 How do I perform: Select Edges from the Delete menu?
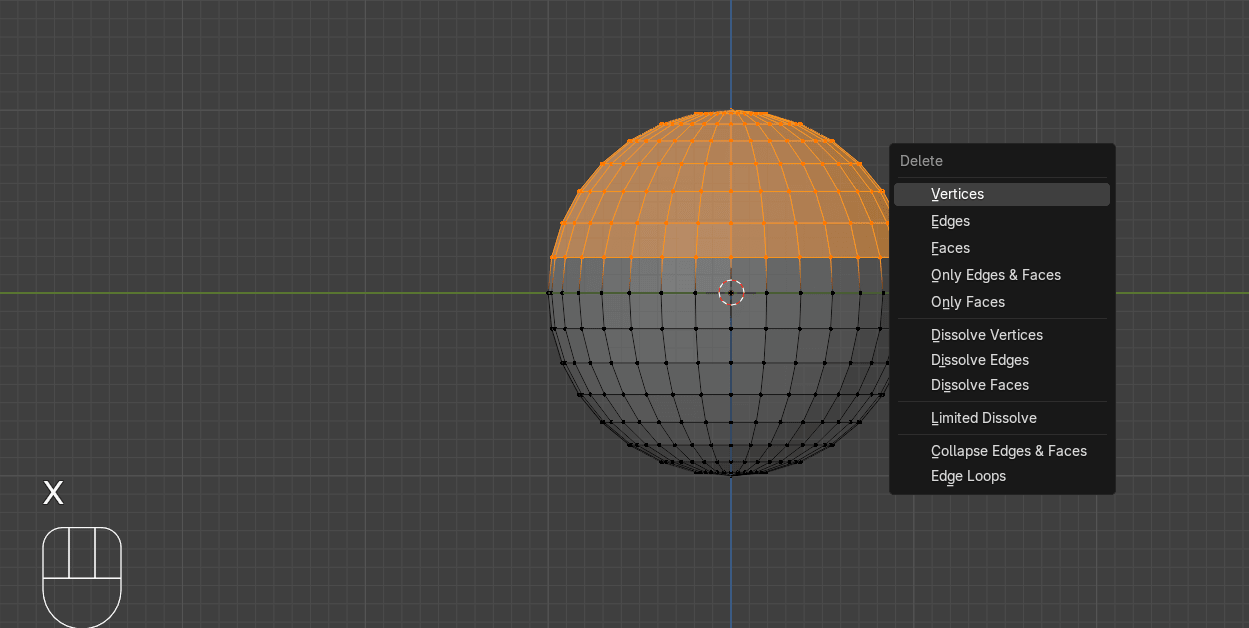pyautogui.click(x=950, y=221)
